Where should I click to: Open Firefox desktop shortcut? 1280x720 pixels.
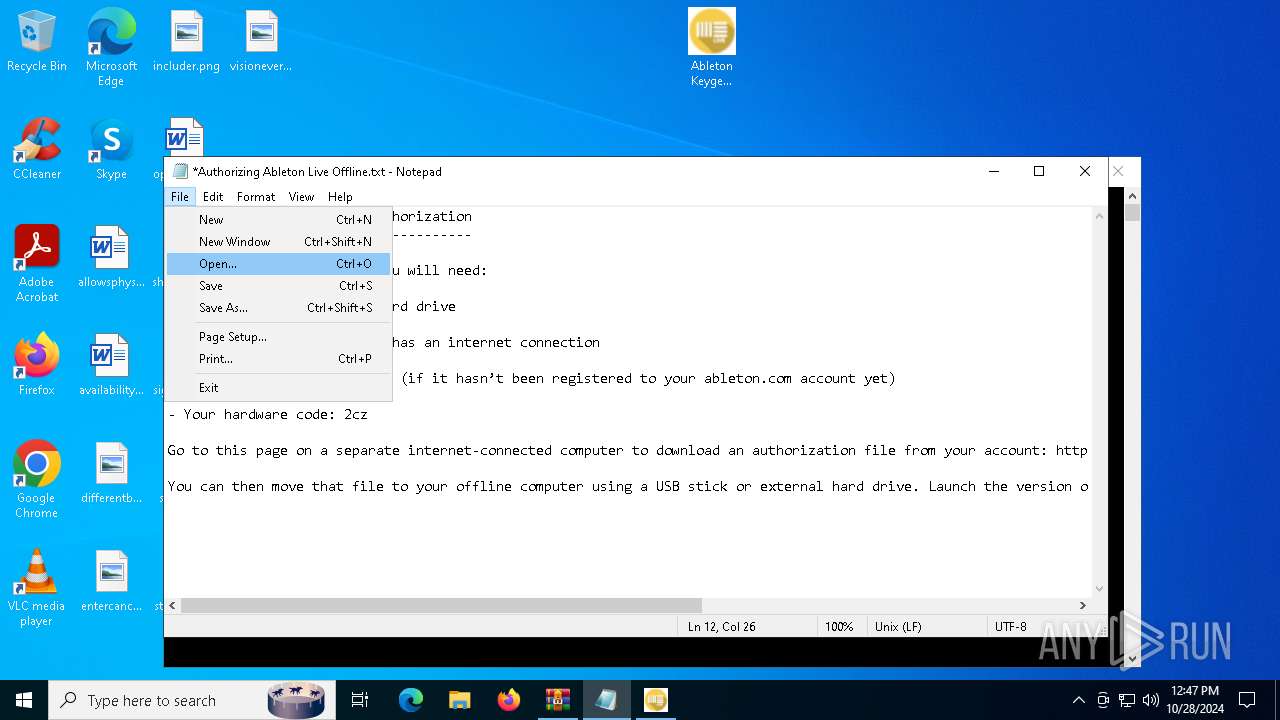[37, 366]
